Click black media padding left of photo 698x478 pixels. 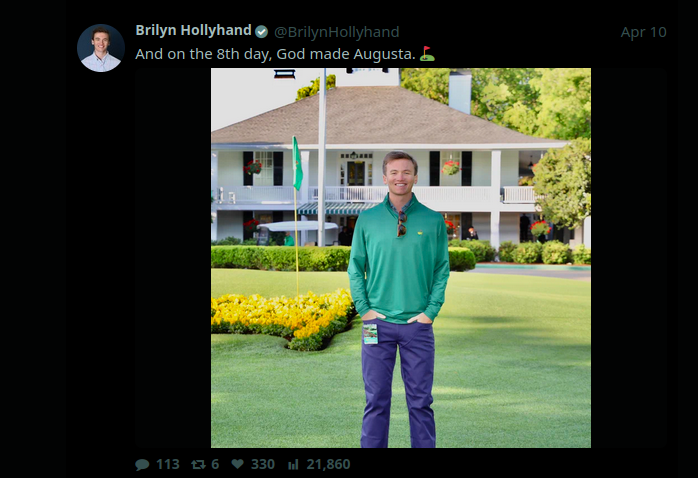tap(173, 258)
